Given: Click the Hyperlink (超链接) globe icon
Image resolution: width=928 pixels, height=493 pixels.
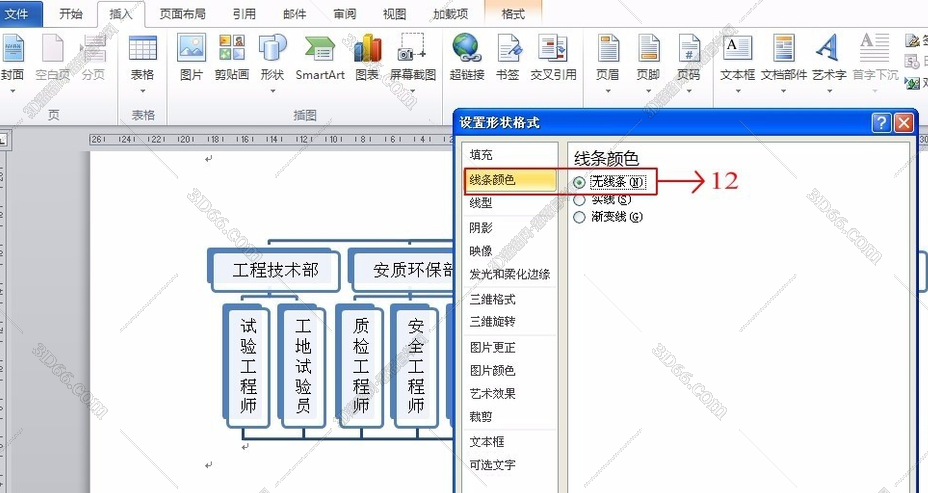Looking at the screenshot, I should click(466, 56).
